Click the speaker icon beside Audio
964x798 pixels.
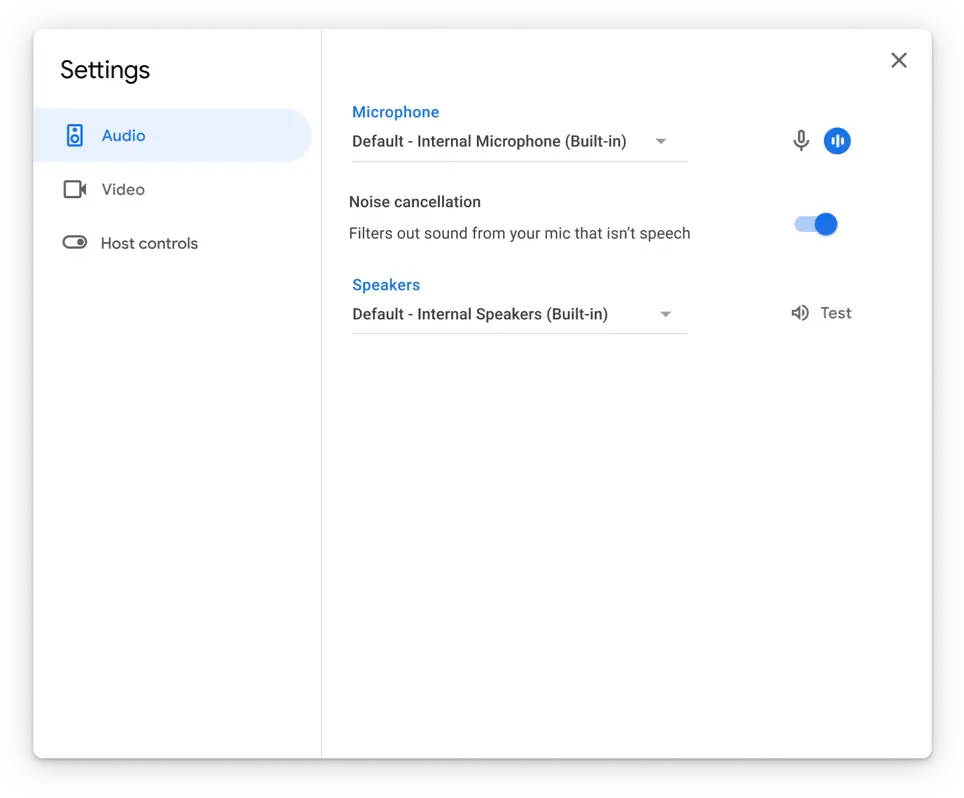tap(75, 136)
